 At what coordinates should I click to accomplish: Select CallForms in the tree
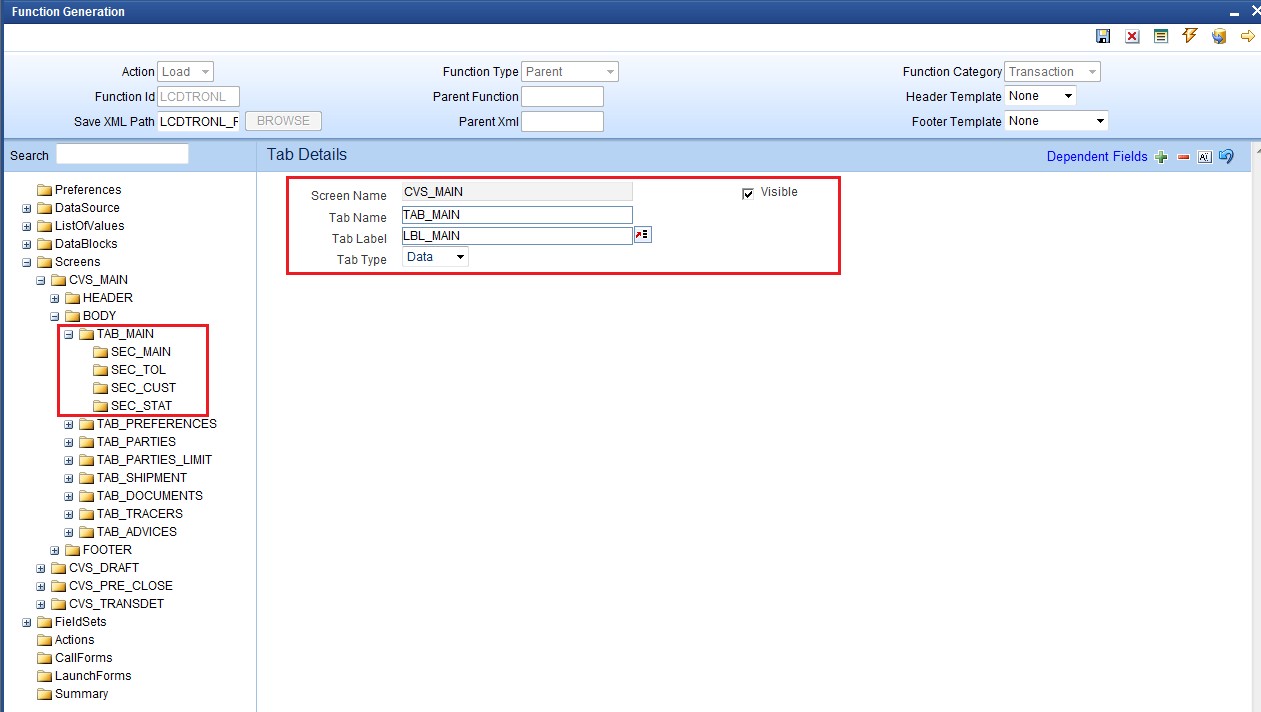coord(84,658)
